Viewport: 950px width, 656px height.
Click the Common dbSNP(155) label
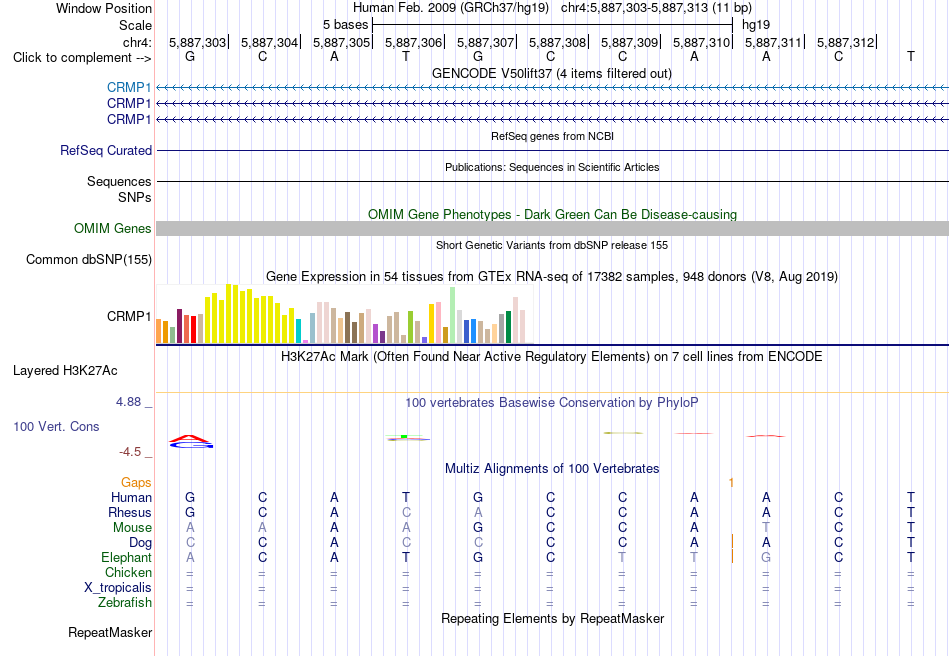(x=89, y=259)
